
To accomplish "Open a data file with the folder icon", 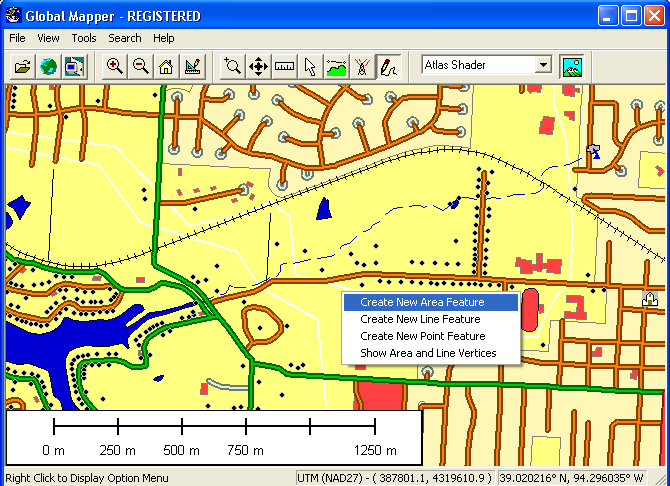I will click(x=22, y=67).
